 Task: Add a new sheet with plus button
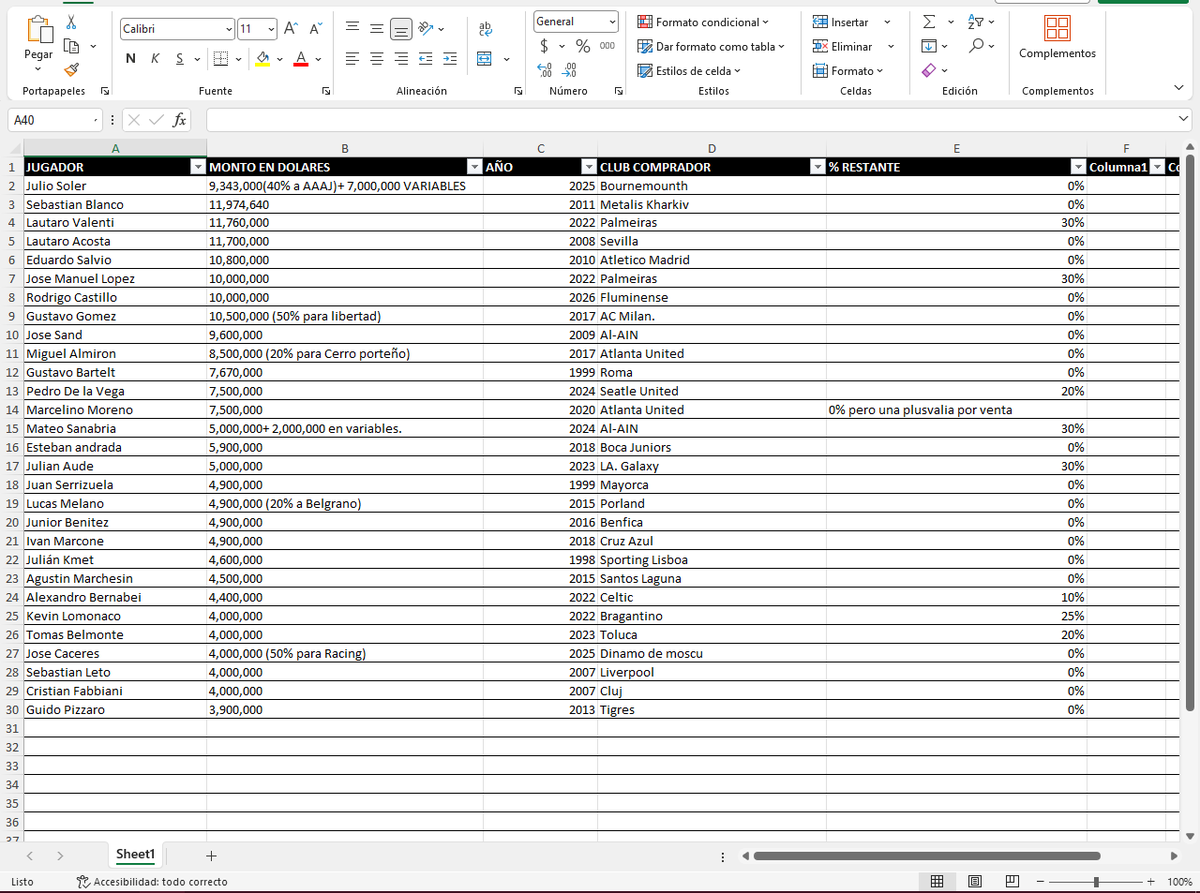210,856
